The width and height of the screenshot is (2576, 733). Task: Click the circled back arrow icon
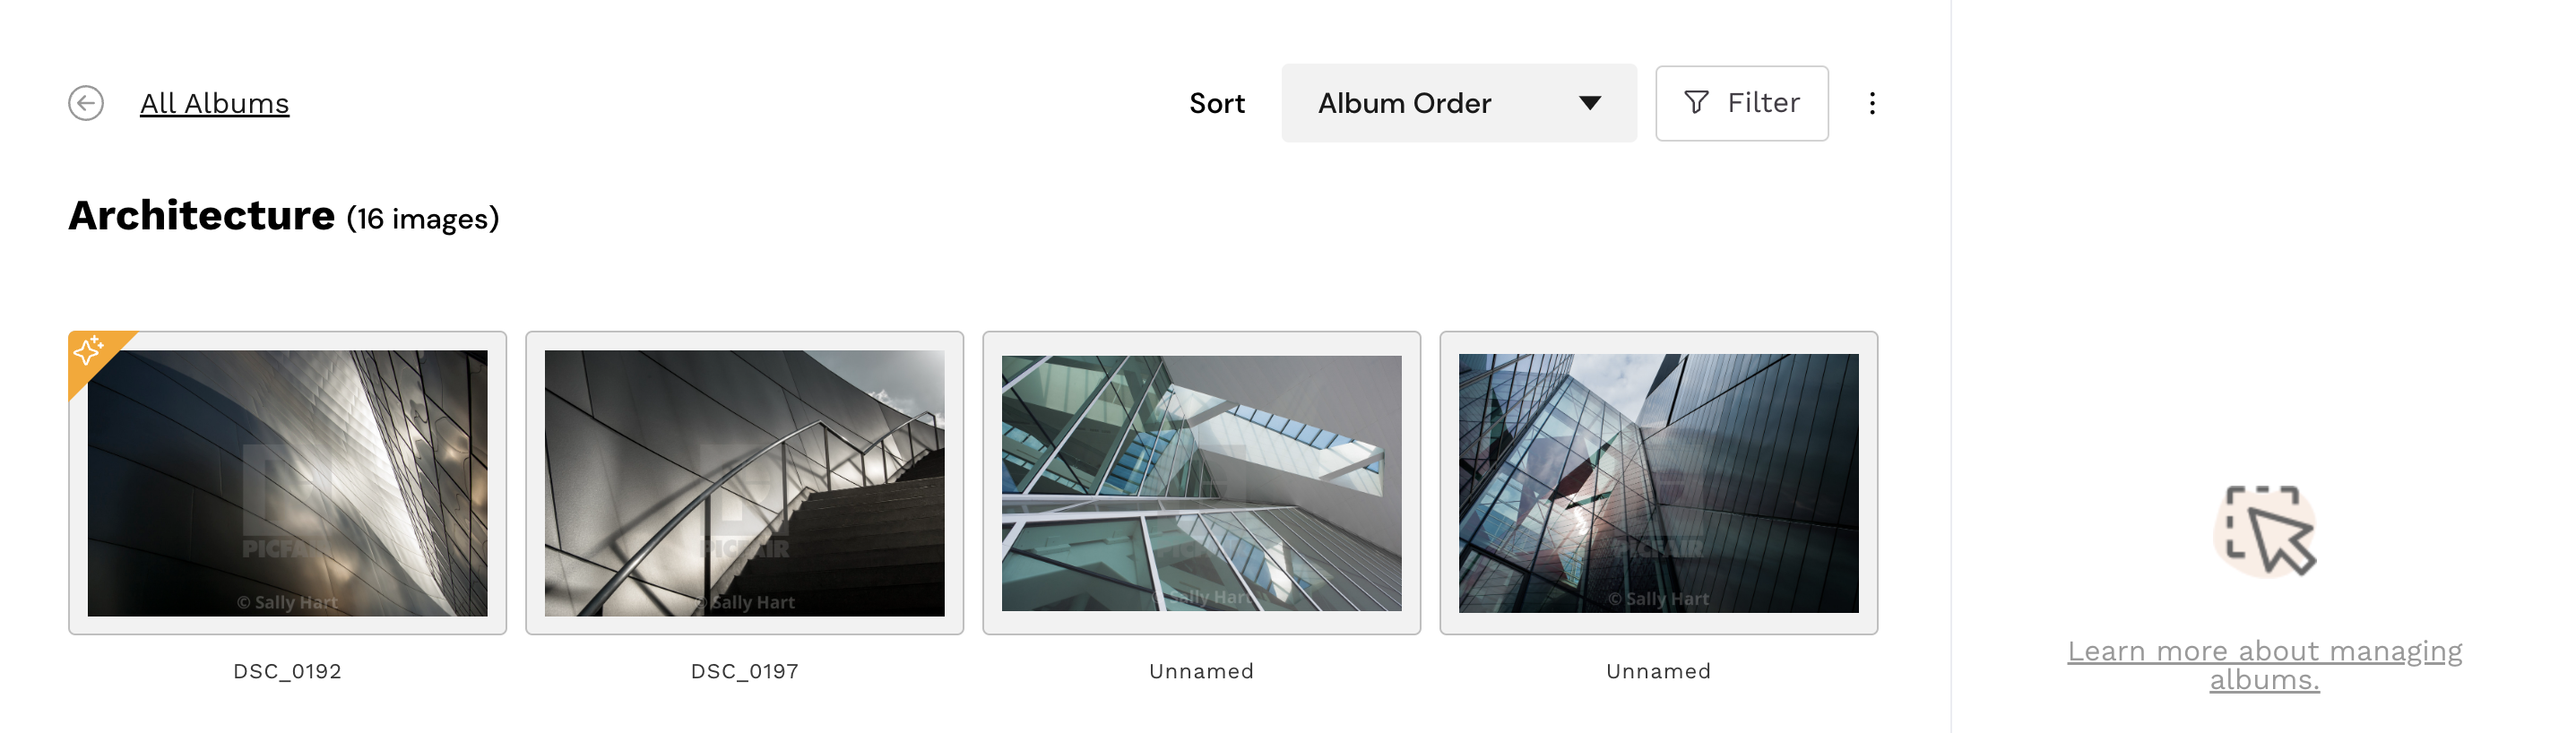tap(86, 103)
